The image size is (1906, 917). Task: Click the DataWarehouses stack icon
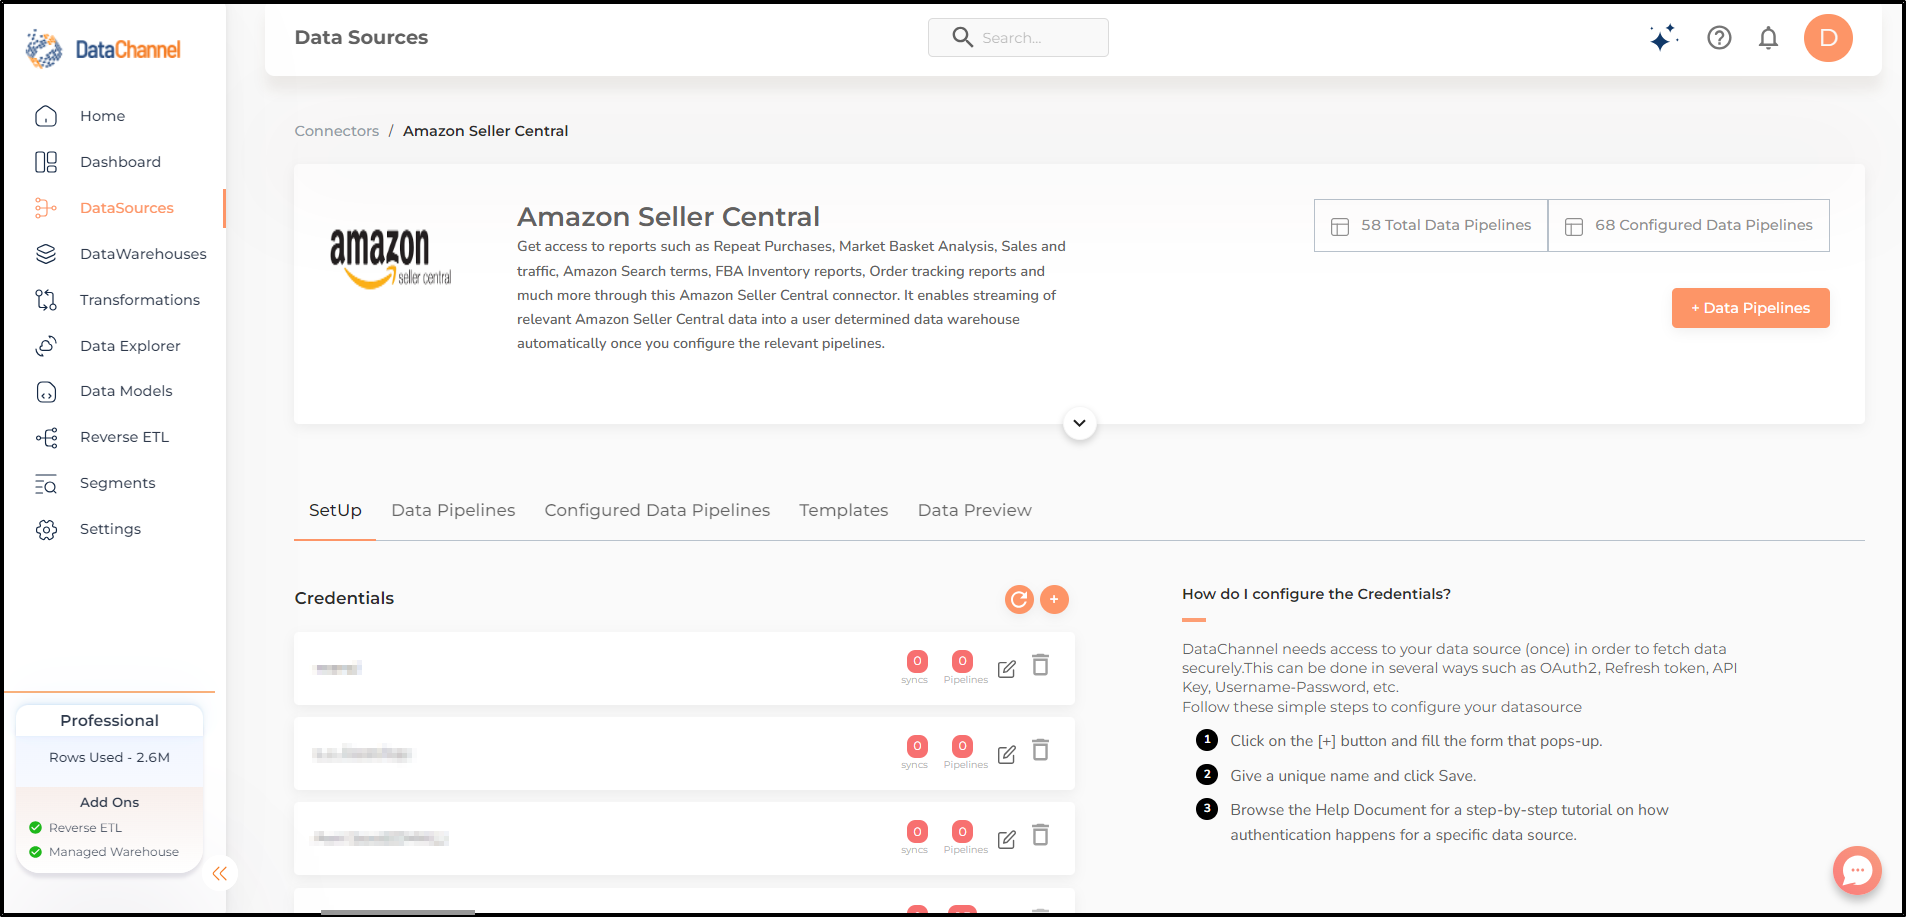46,254
